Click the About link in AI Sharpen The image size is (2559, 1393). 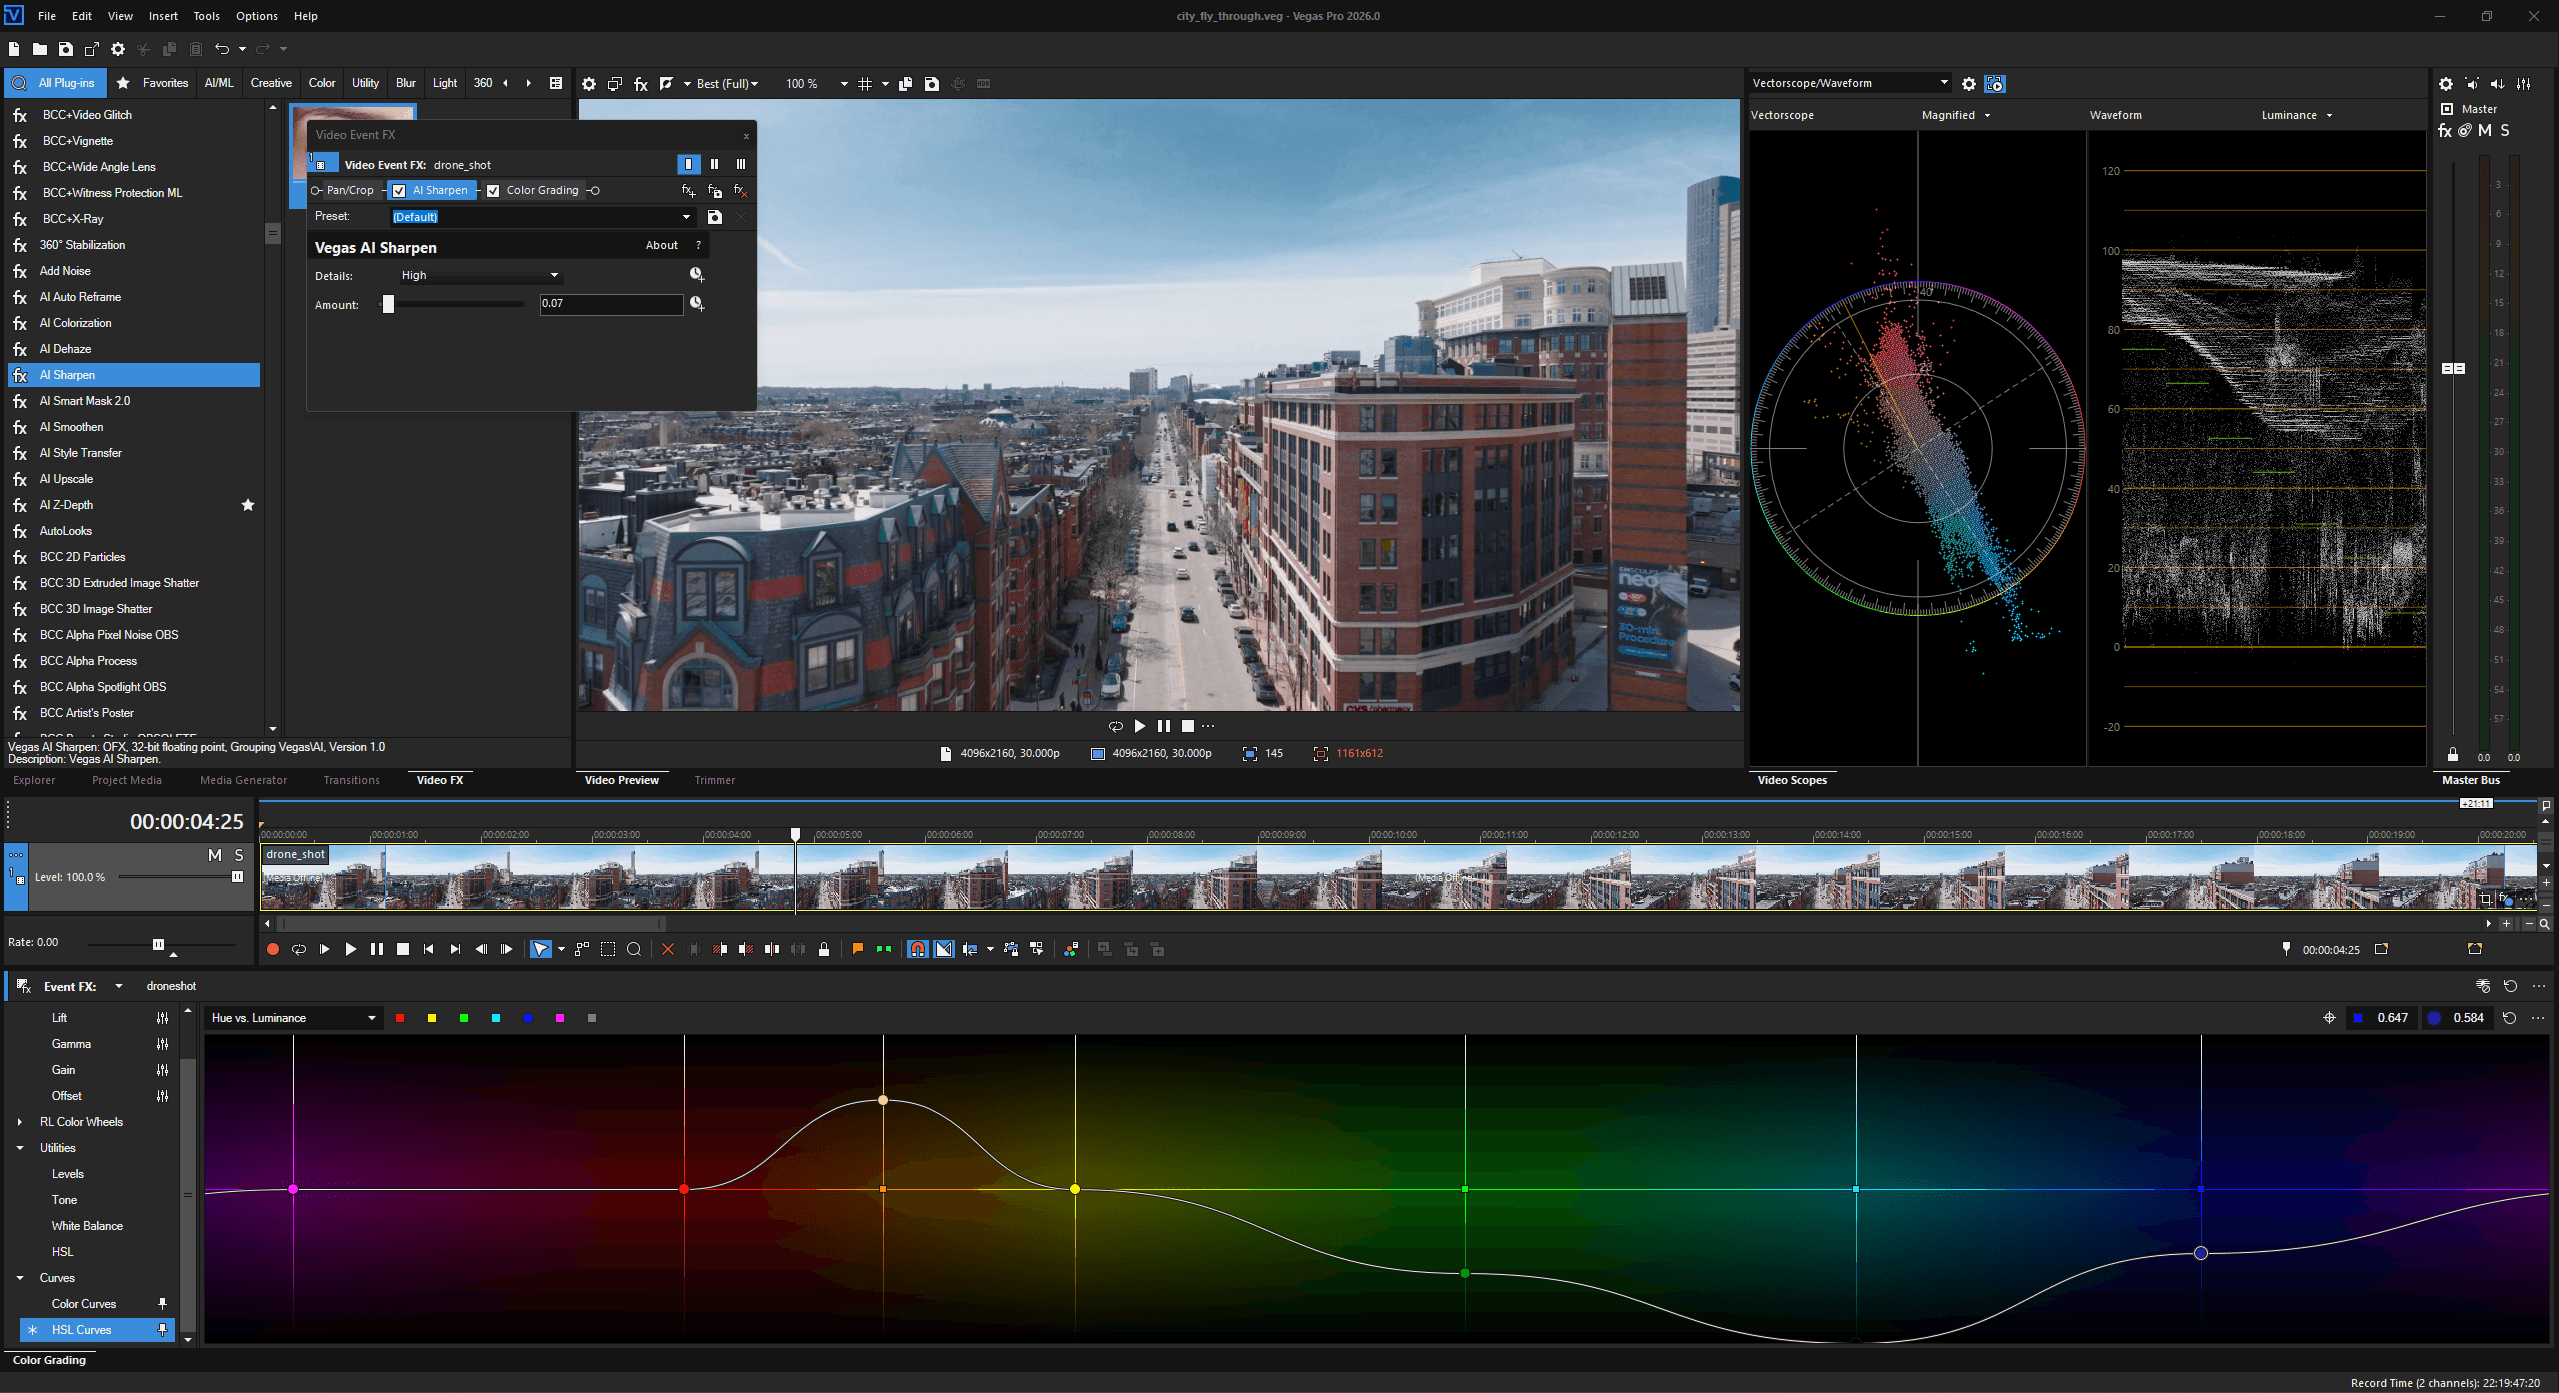pos(661,245)
